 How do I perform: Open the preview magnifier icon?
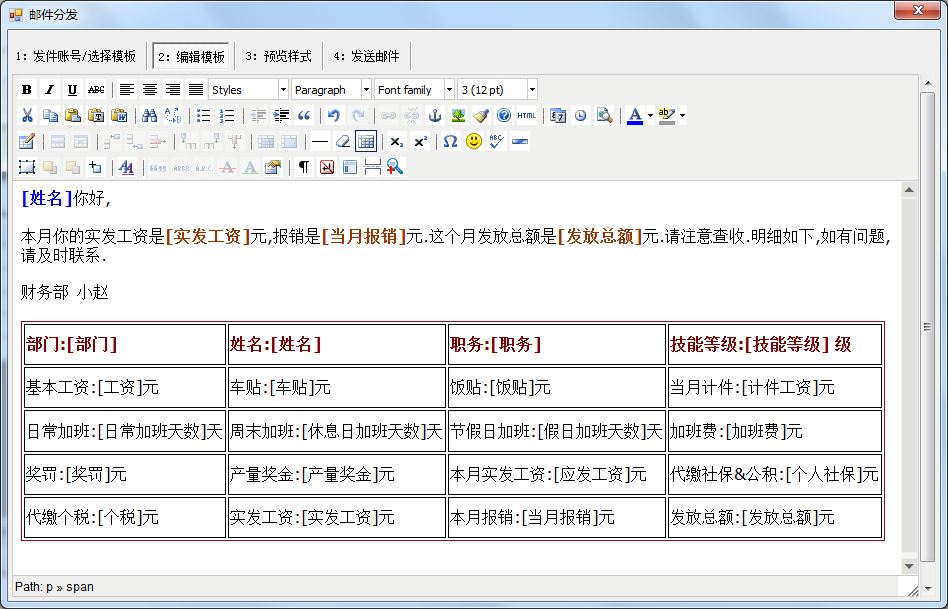click(604, 115)
